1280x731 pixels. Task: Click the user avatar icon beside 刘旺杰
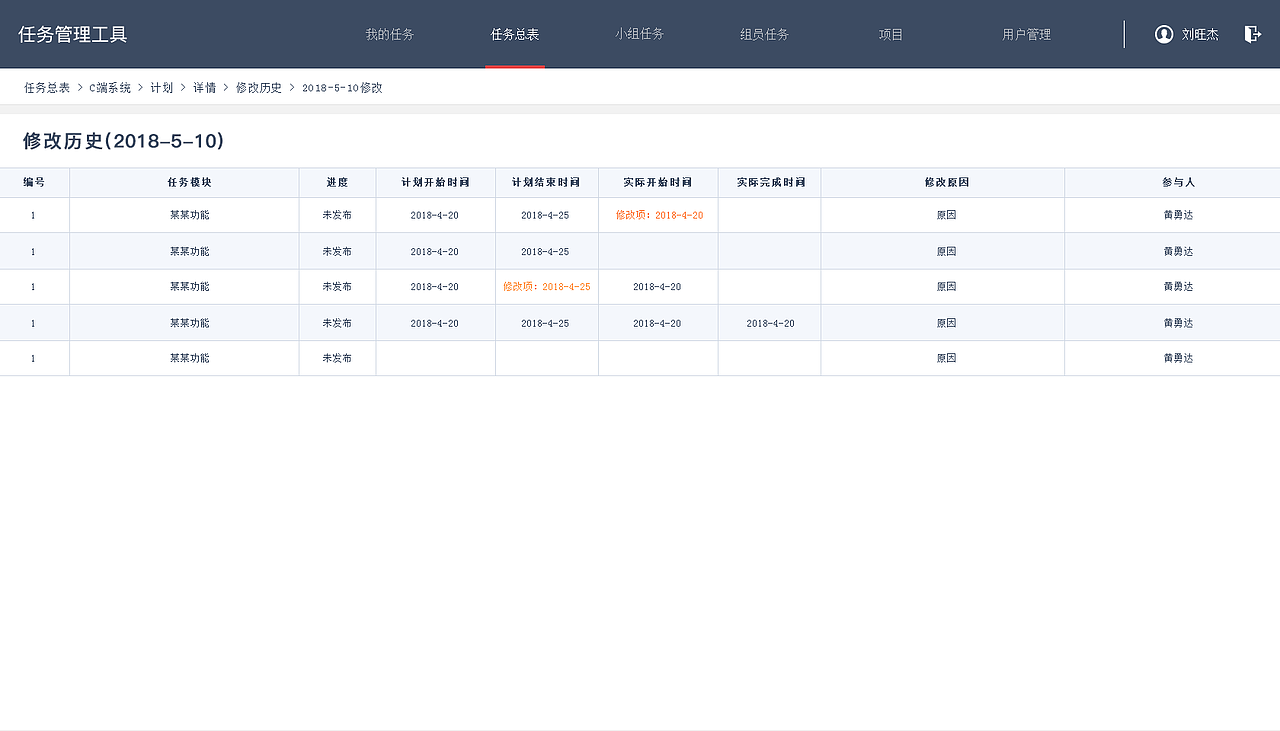click(1163, 33)
